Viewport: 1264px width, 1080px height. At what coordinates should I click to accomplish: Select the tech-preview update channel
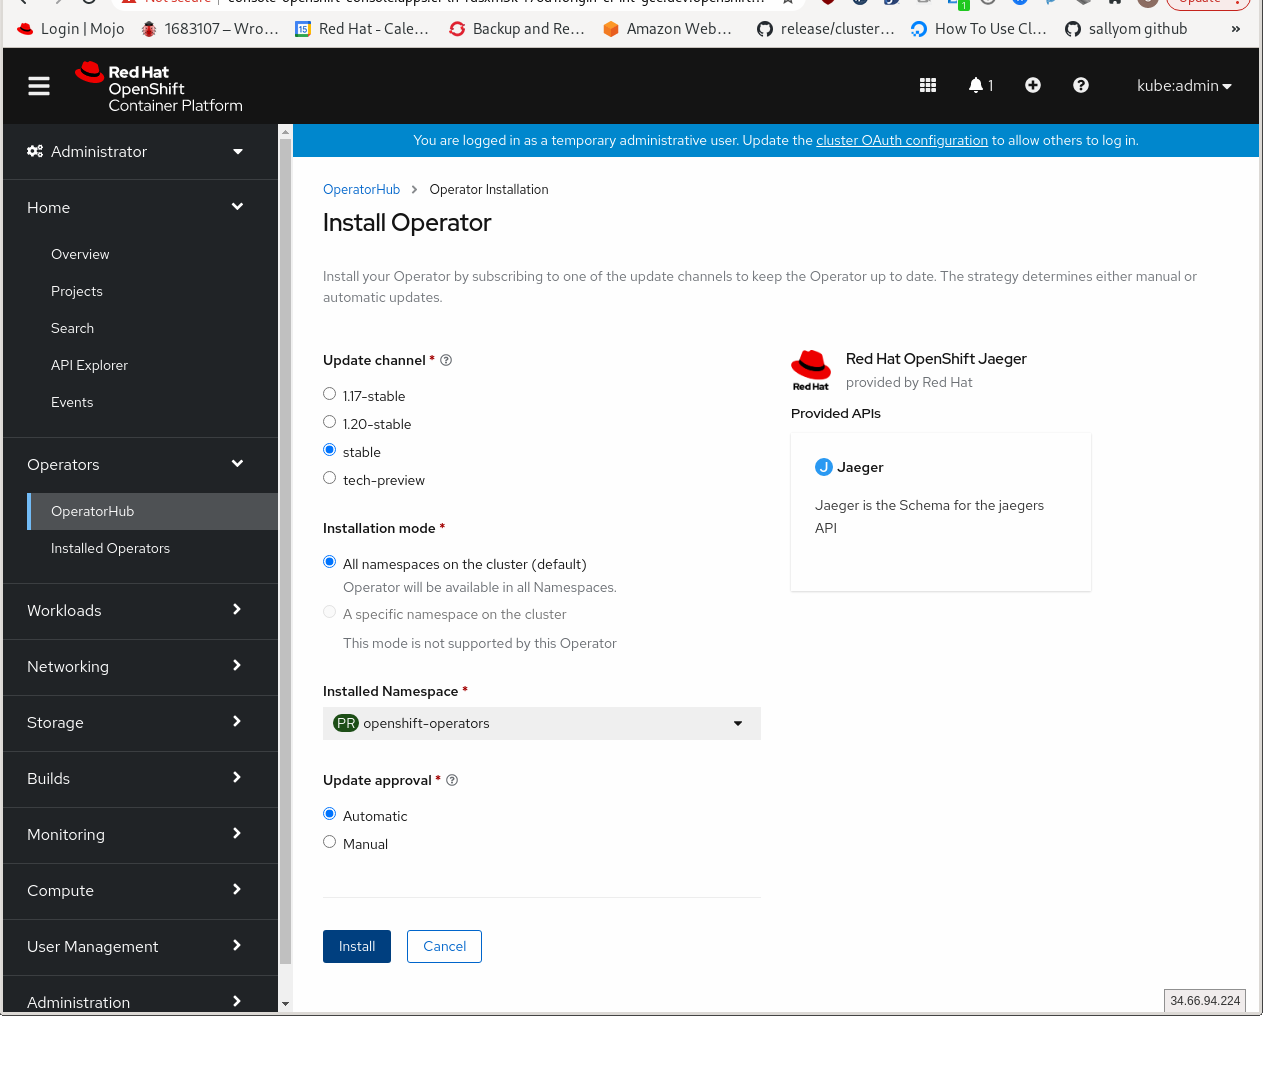[330, 478]
